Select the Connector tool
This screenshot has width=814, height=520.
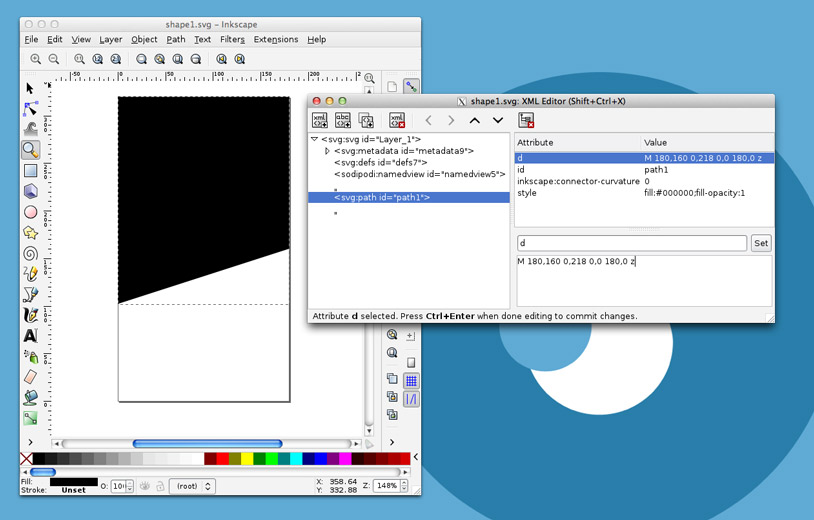click(30, 418)
